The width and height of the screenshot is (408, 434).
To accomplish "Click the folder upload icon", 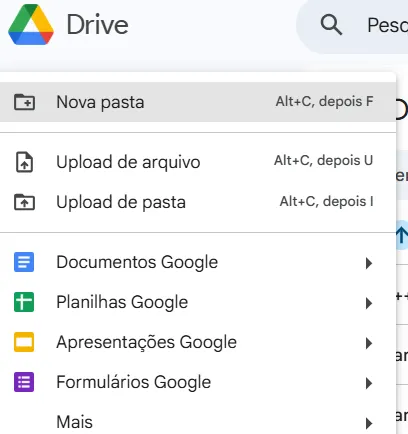I will (x=24, y=202).
